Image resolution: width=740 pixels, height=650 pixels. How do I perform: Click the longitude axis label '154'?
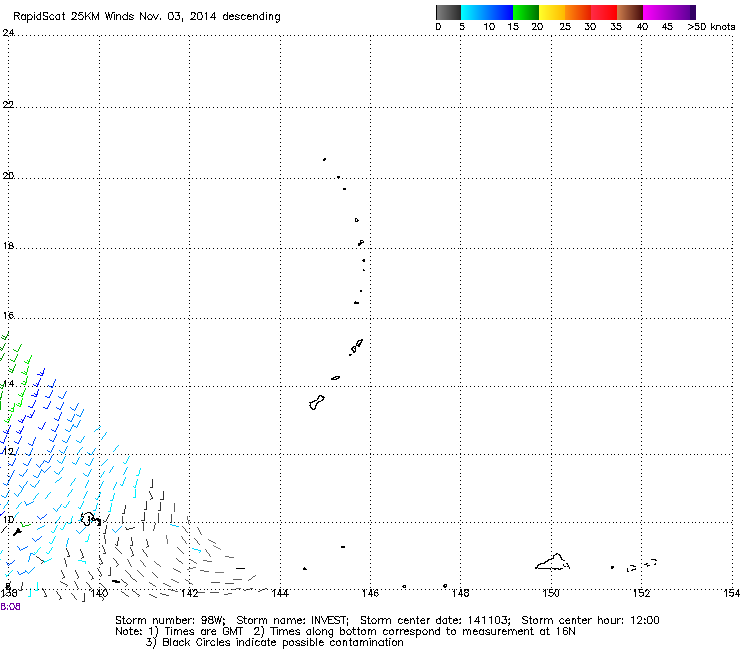coord(732,593)
